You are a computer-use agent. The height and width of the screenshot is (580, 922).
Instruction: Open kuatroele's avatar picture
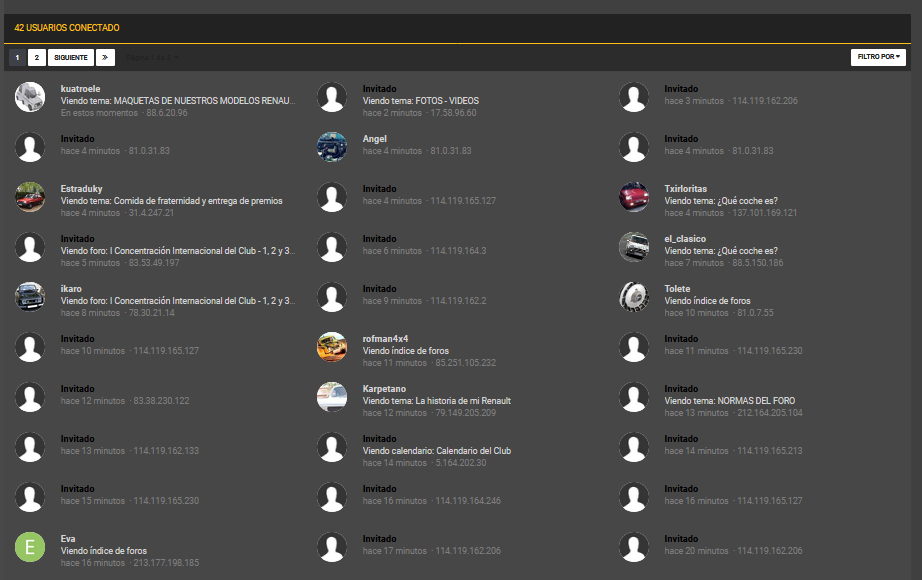(x=30, y=97)
